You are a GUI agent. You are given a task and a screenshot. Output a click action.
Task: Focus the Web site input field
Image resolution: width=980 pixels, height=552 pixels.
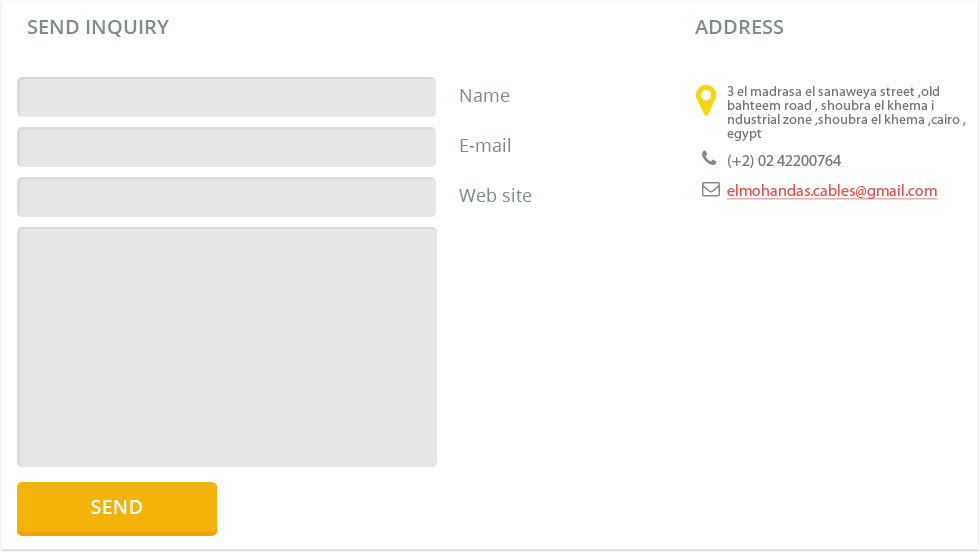[x=226, y=197]
